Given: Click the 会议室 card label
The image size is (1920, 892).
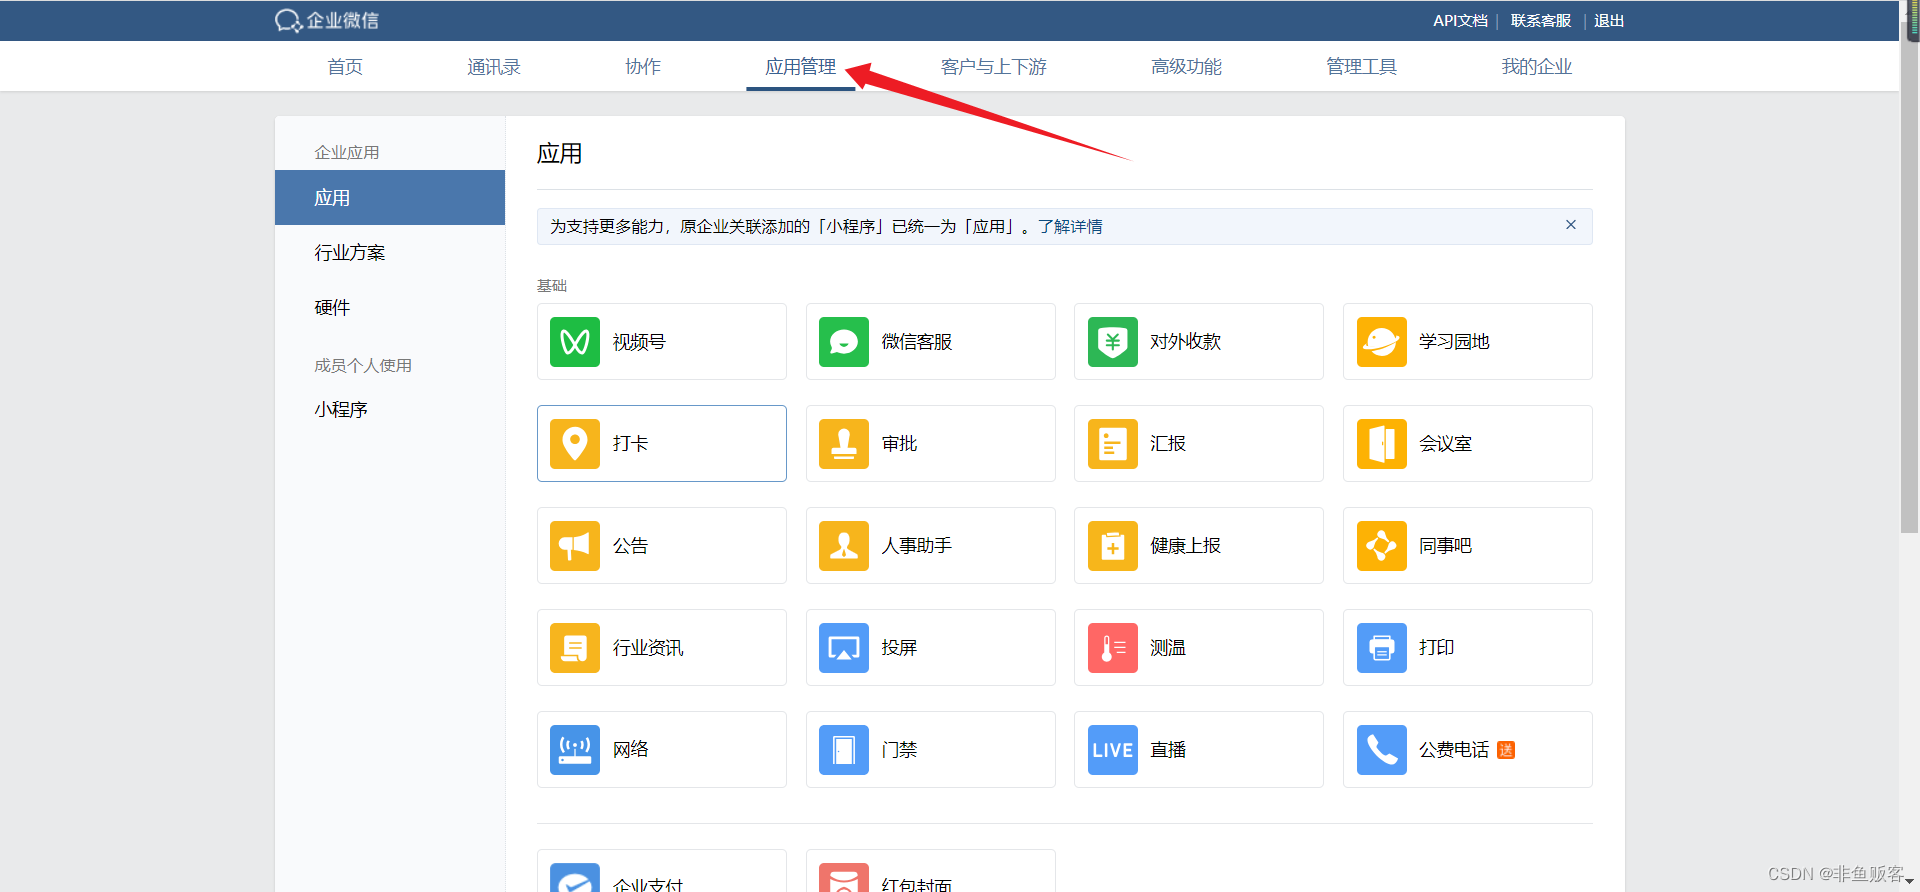Looking at the screenshot, I should click(x=1446, y=444).
